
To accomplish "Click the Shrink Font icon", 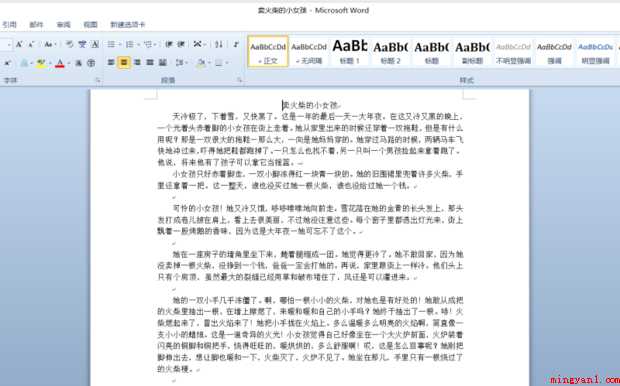I will (x=31, y=45).
